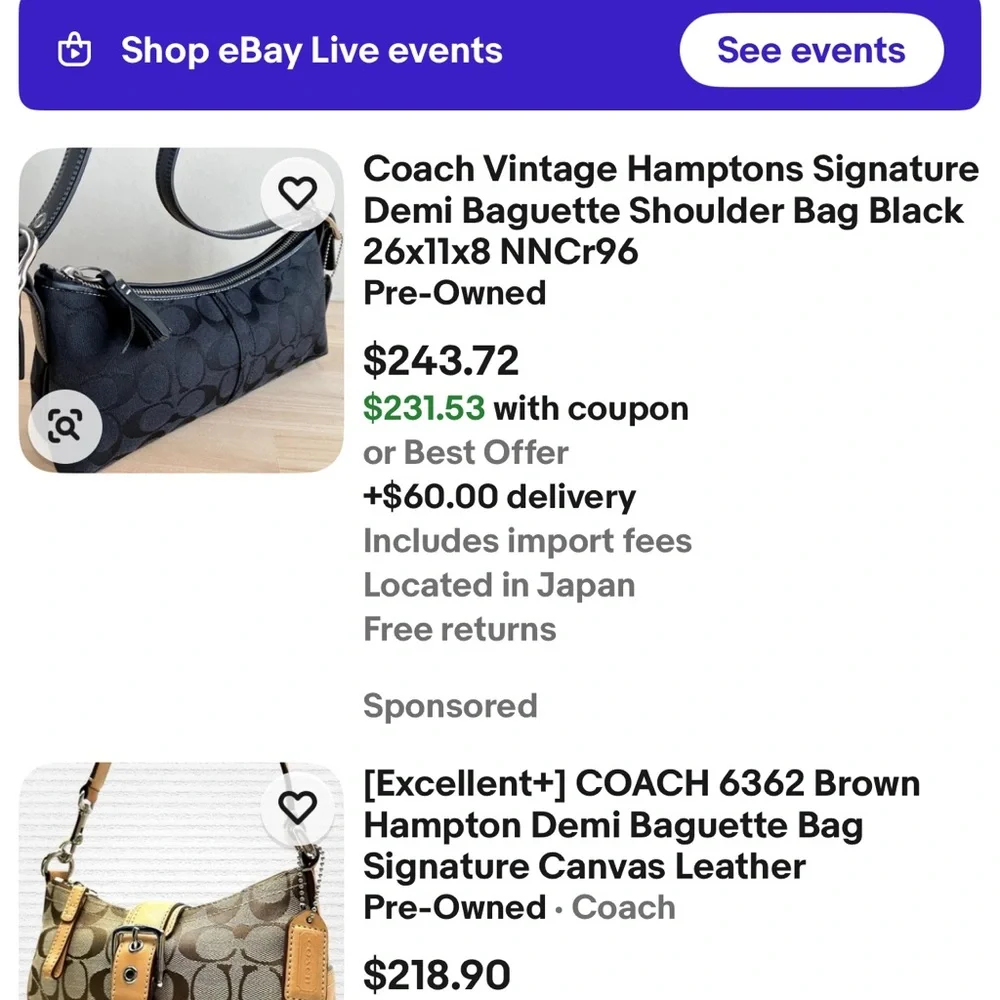This screenshot has width=1000, height=1000.
Task: Click the Pre-Owned · Coach label
Action: [x=519, y=908]
